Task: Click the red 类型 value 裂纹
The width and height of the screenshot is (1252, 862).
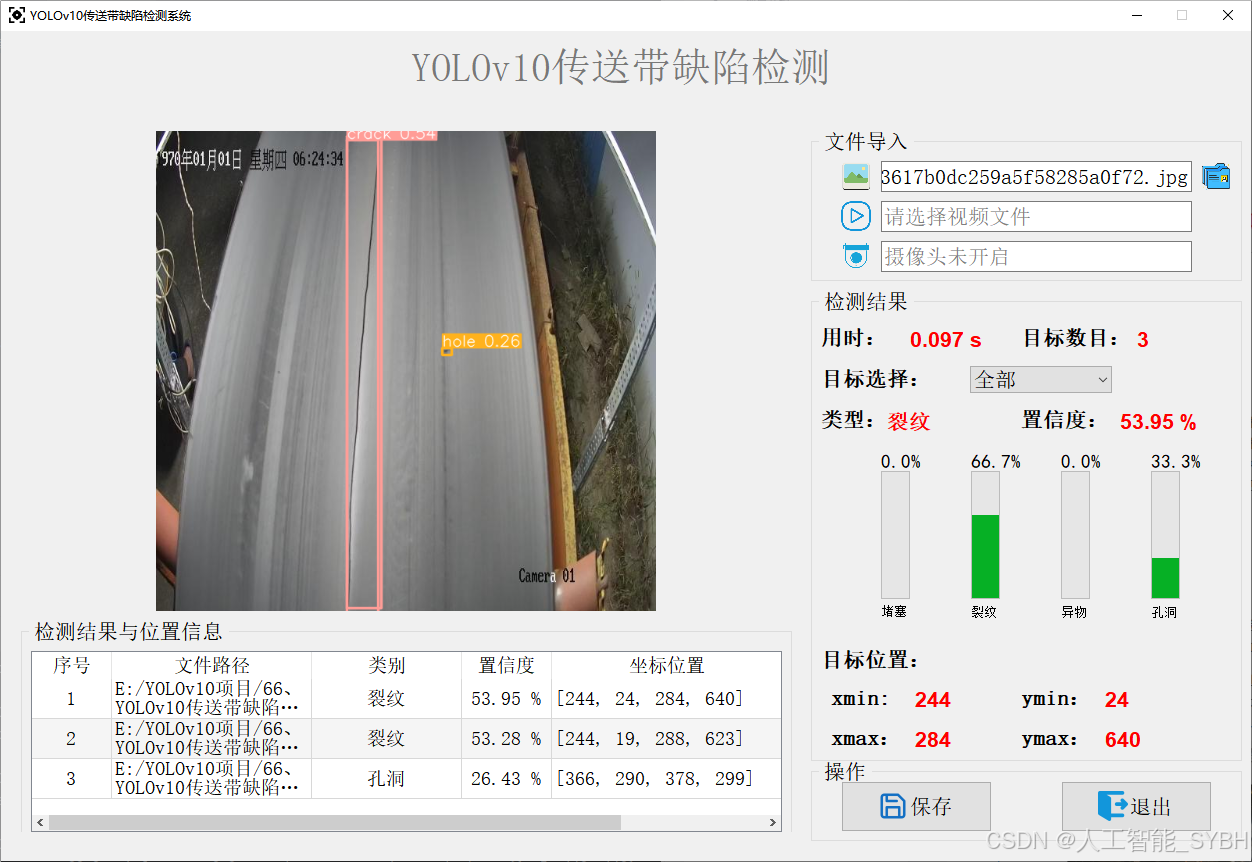Action: coord(909,421)
